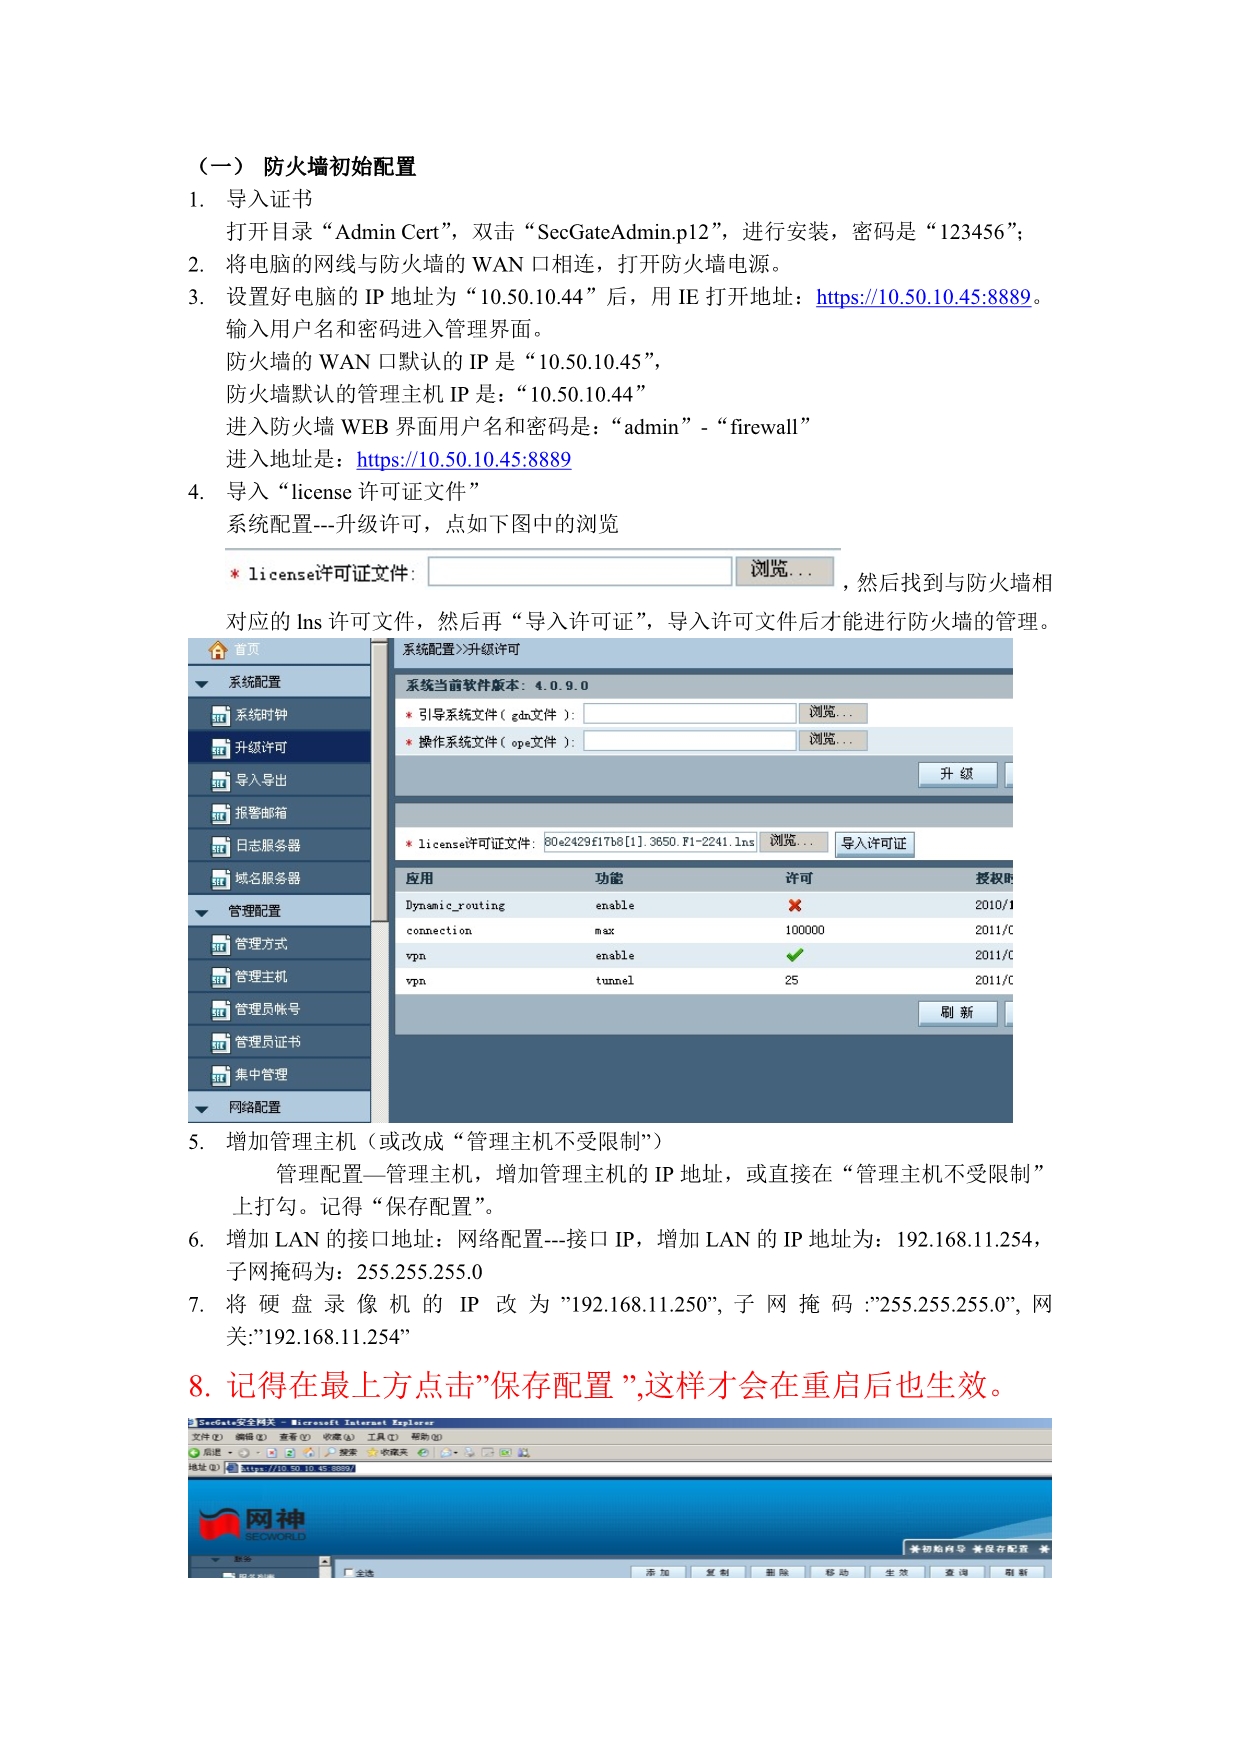Click the 查询 button
The height and width of the screenshot is (1753, 1240).
coord(957,1573)
